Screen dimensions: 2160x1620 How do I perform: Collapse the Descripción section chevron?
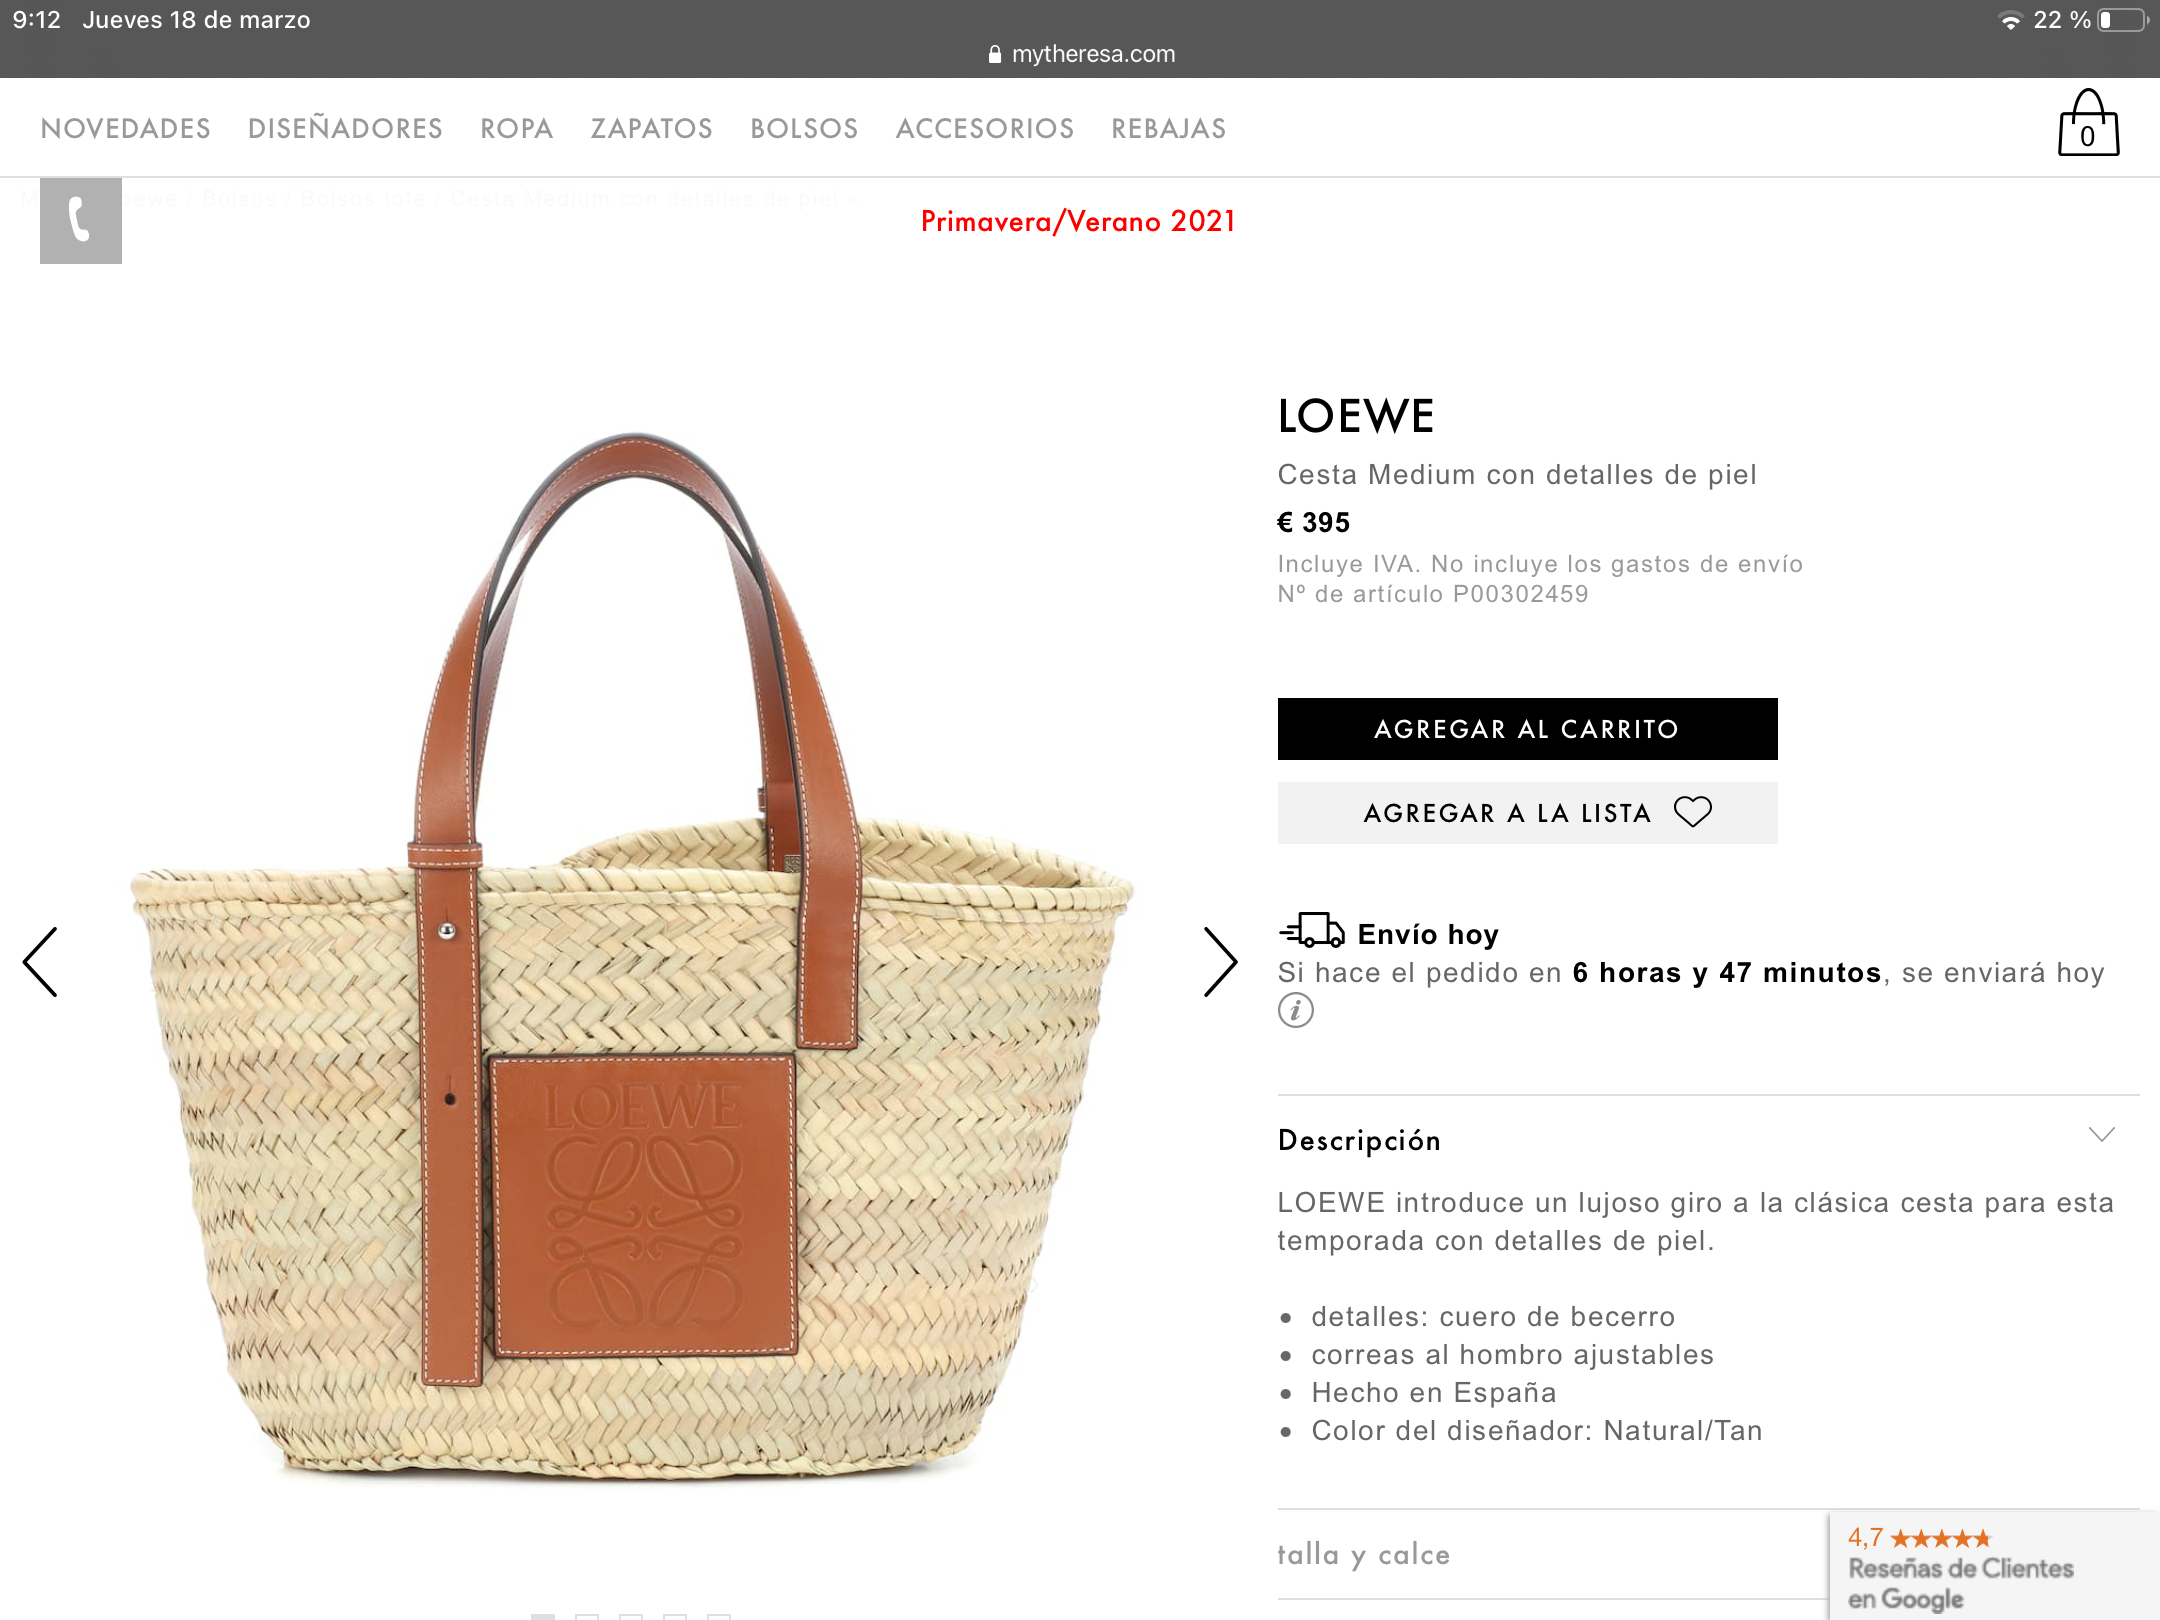point(2102,1135)
